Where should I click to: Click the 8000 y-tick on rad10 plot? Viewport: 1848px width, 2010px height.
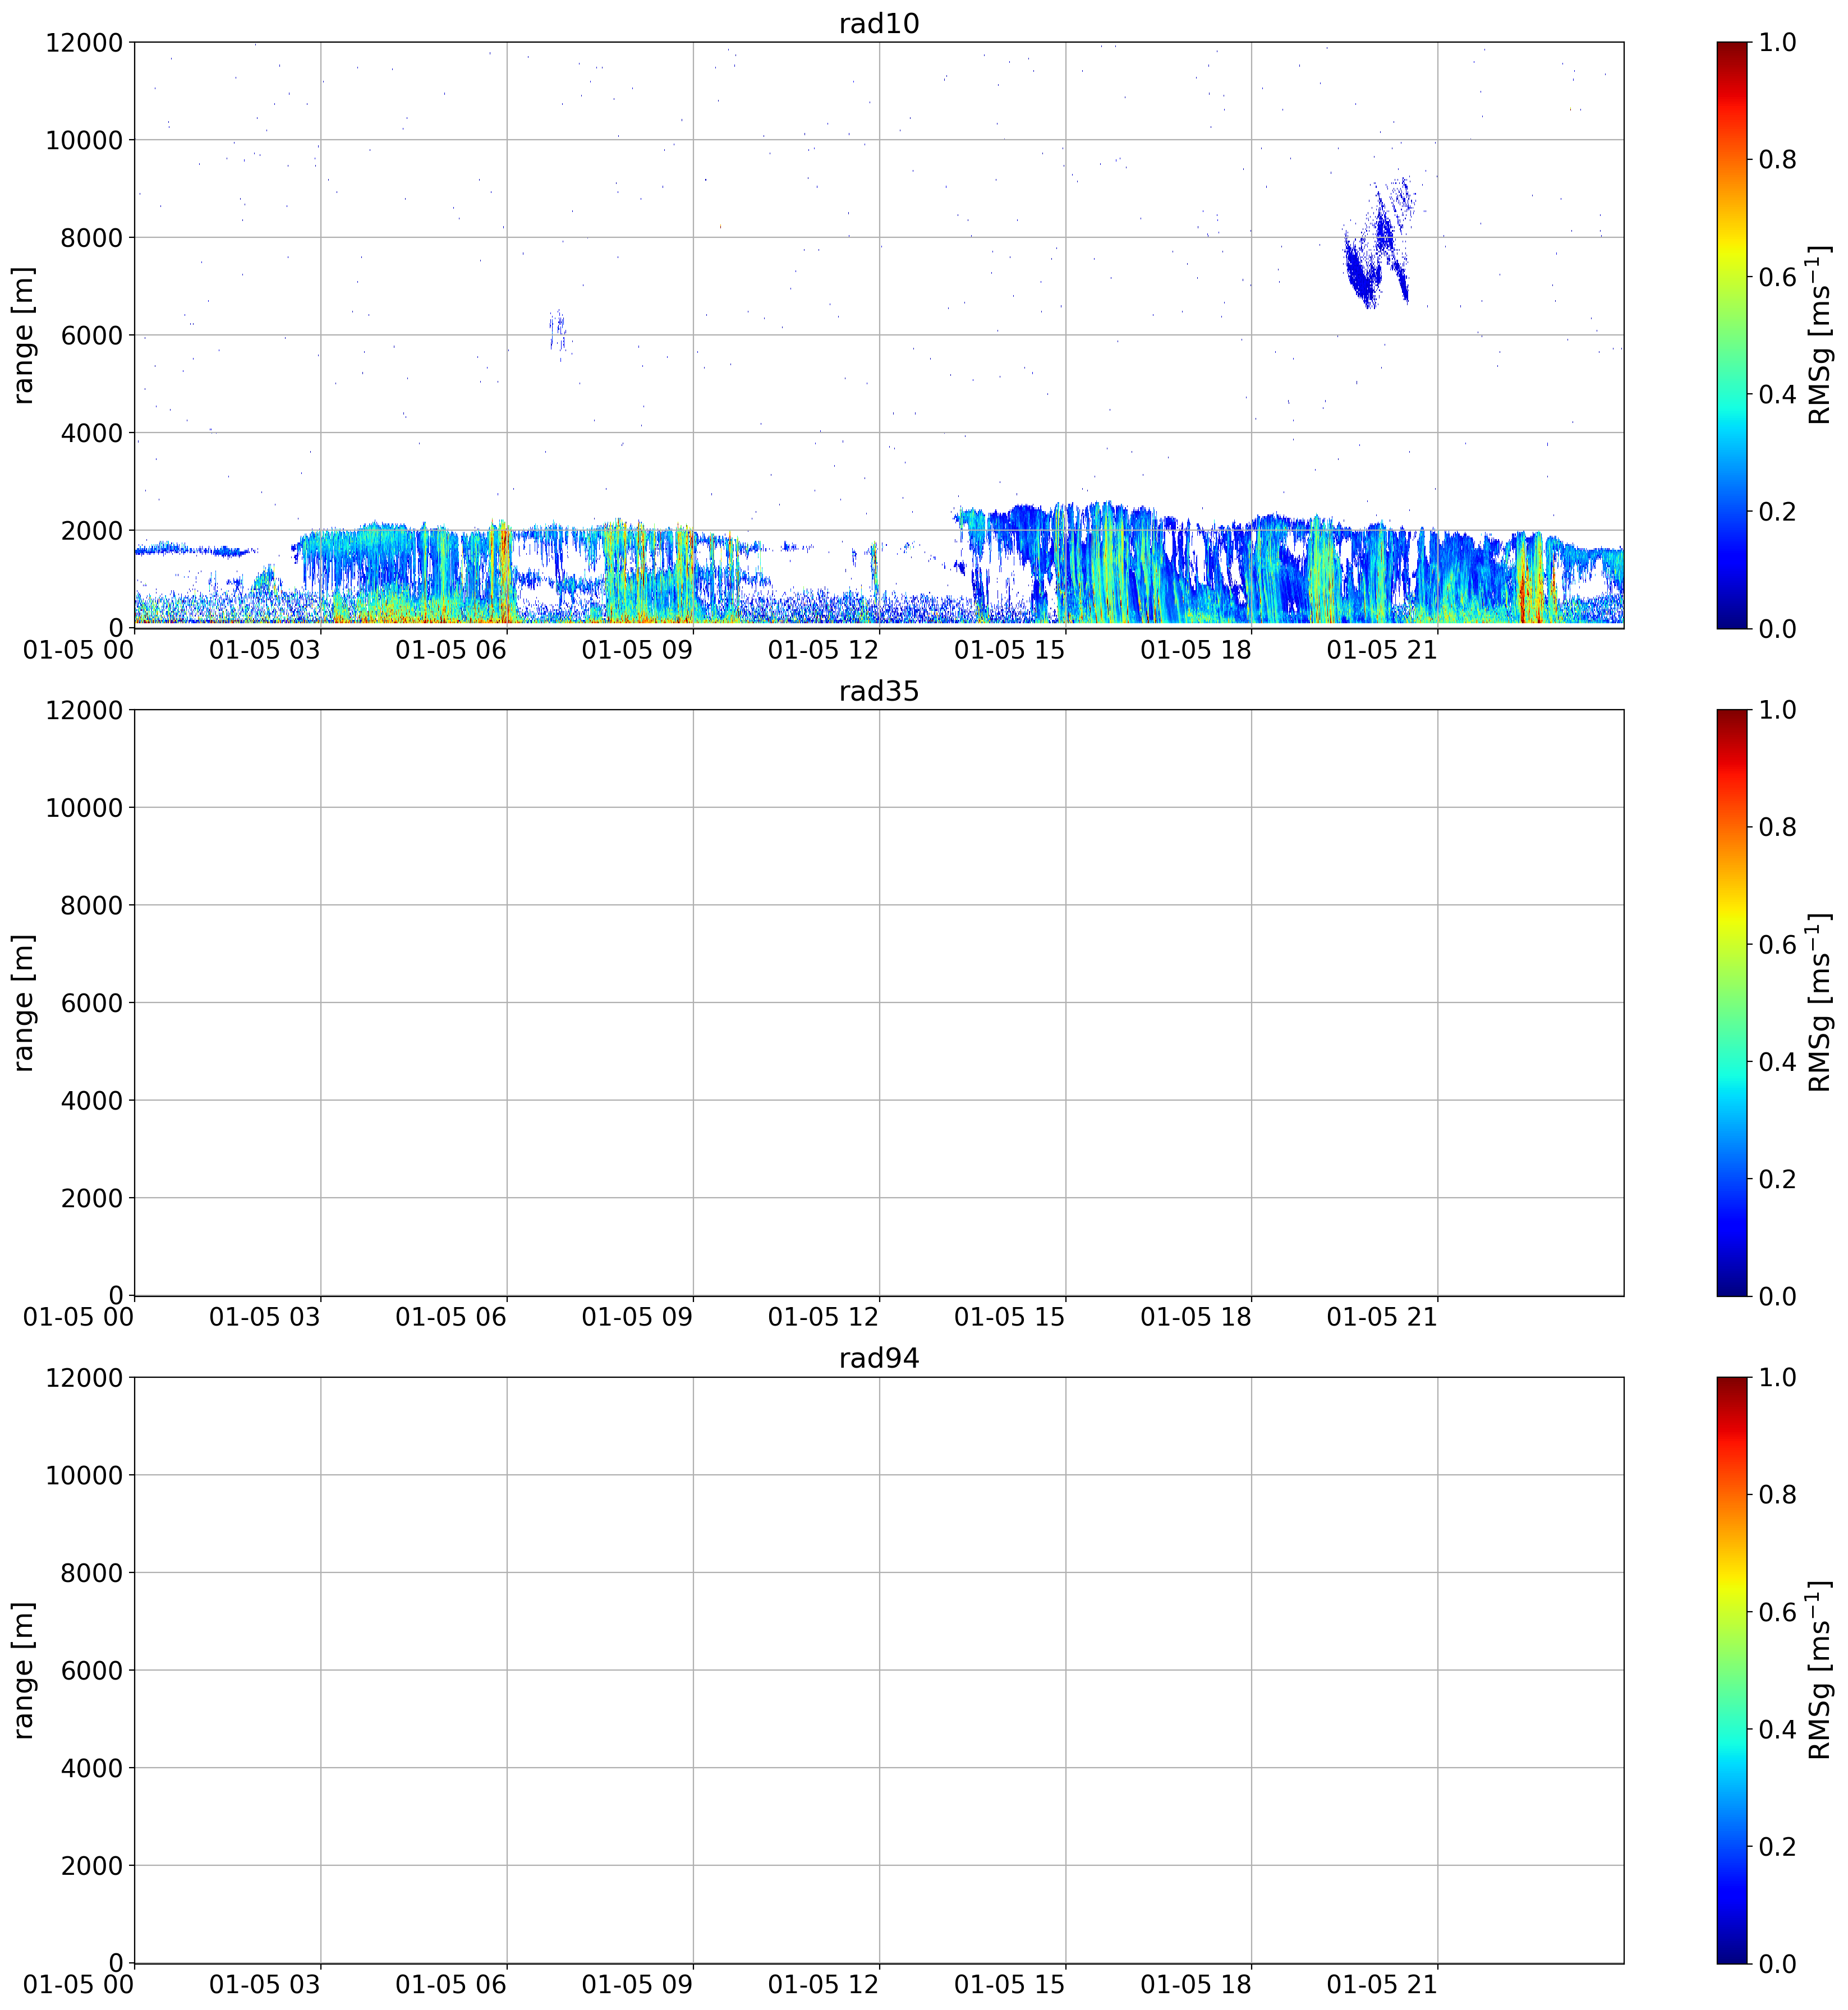pyautogui.click(x=92, y=237)
